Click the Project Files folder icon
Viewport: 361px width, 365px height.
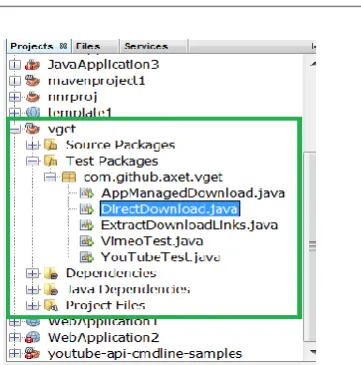click(51, 305)
